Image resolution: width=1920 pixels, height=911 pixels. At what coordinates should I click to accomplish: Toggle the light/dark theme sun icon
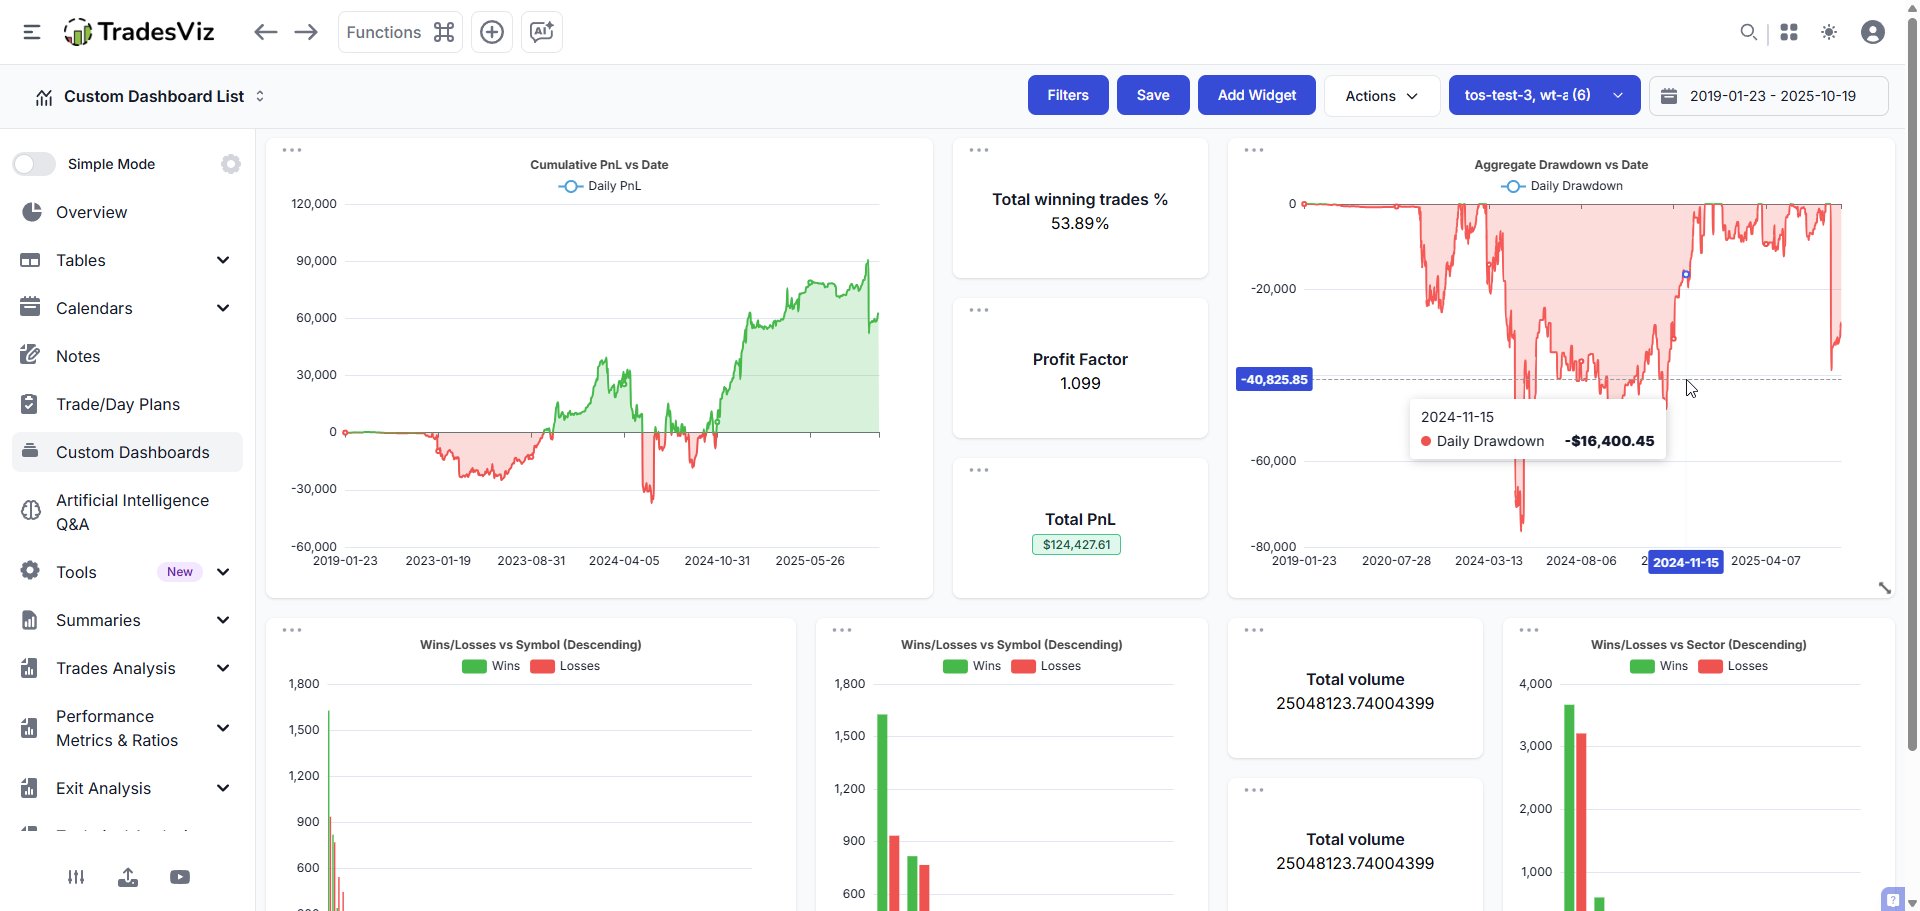pyautogui.click(x=1829, y=32)
